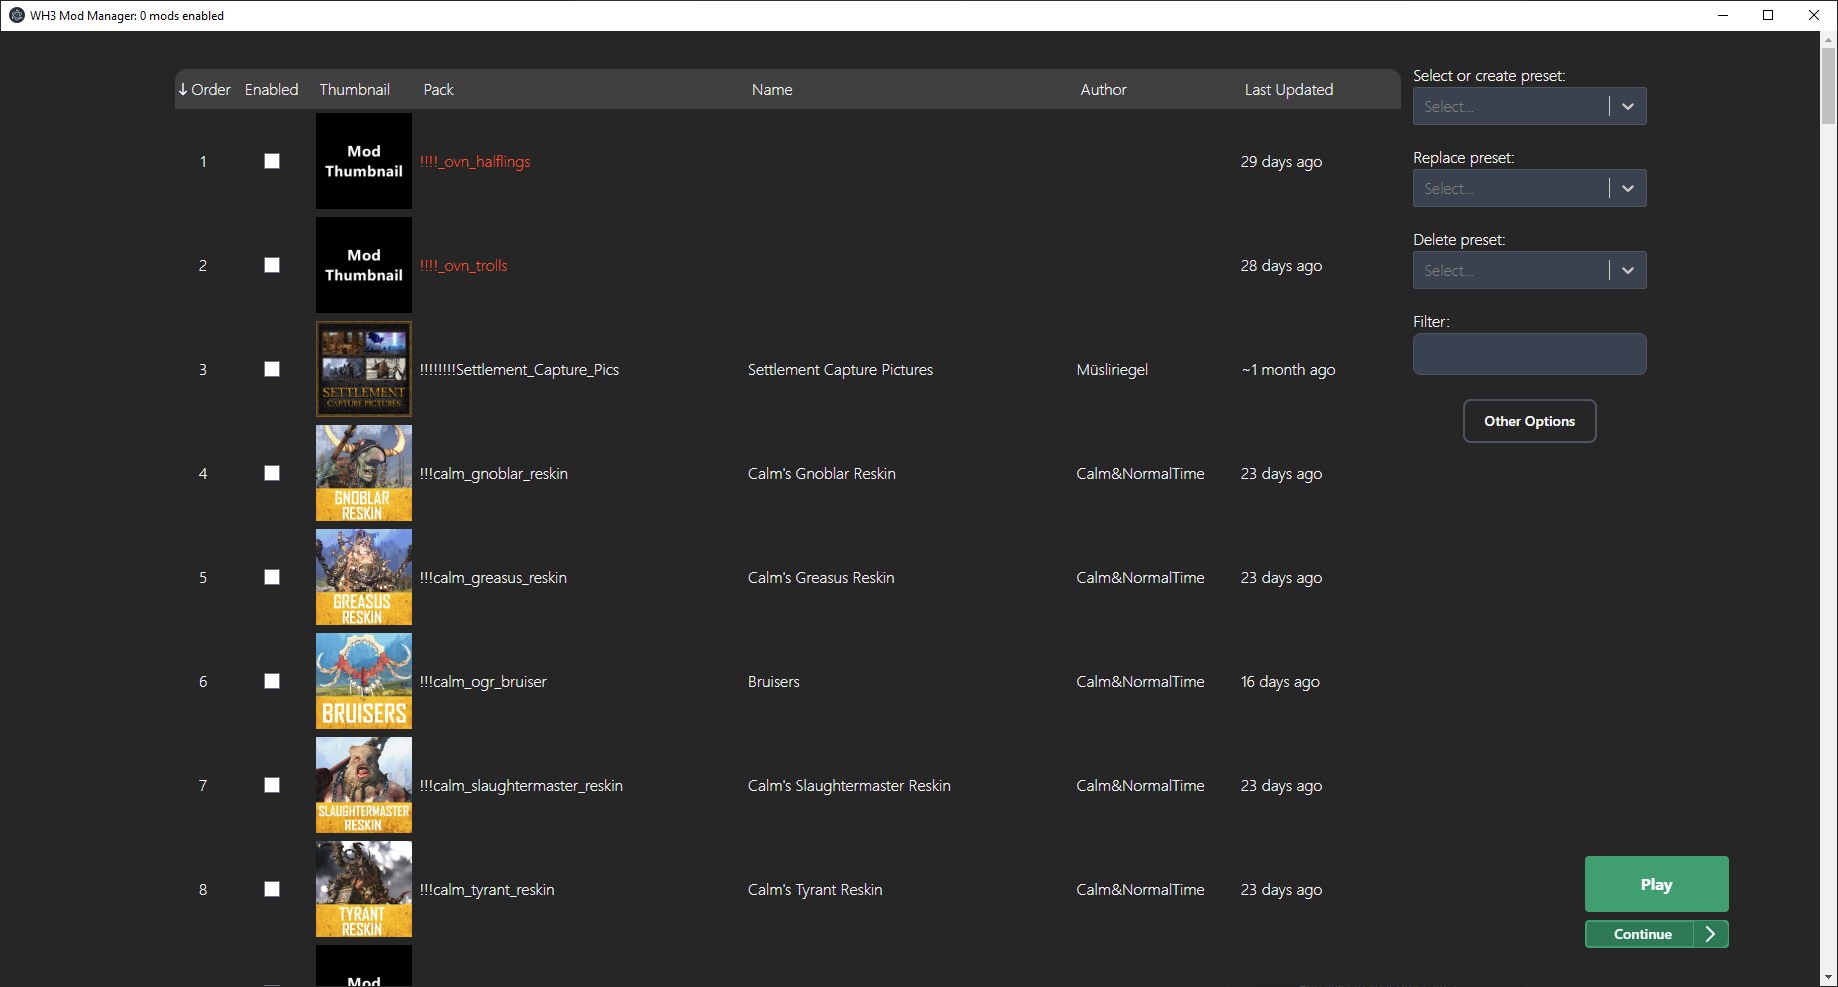Expand the Continue button arrow options
This screenshot has width=1838, height=987.
pos(1711,934)
